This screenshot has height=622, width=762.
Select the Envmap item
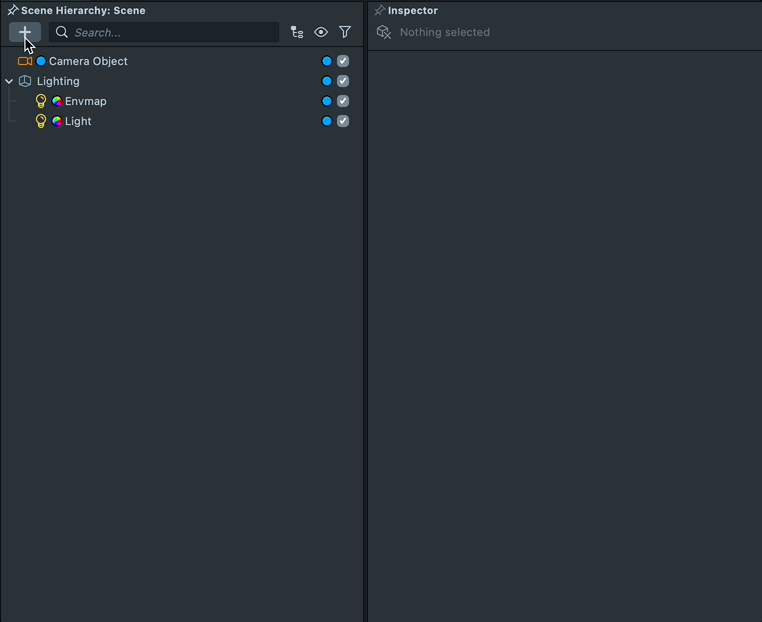[x=86, y=101]
